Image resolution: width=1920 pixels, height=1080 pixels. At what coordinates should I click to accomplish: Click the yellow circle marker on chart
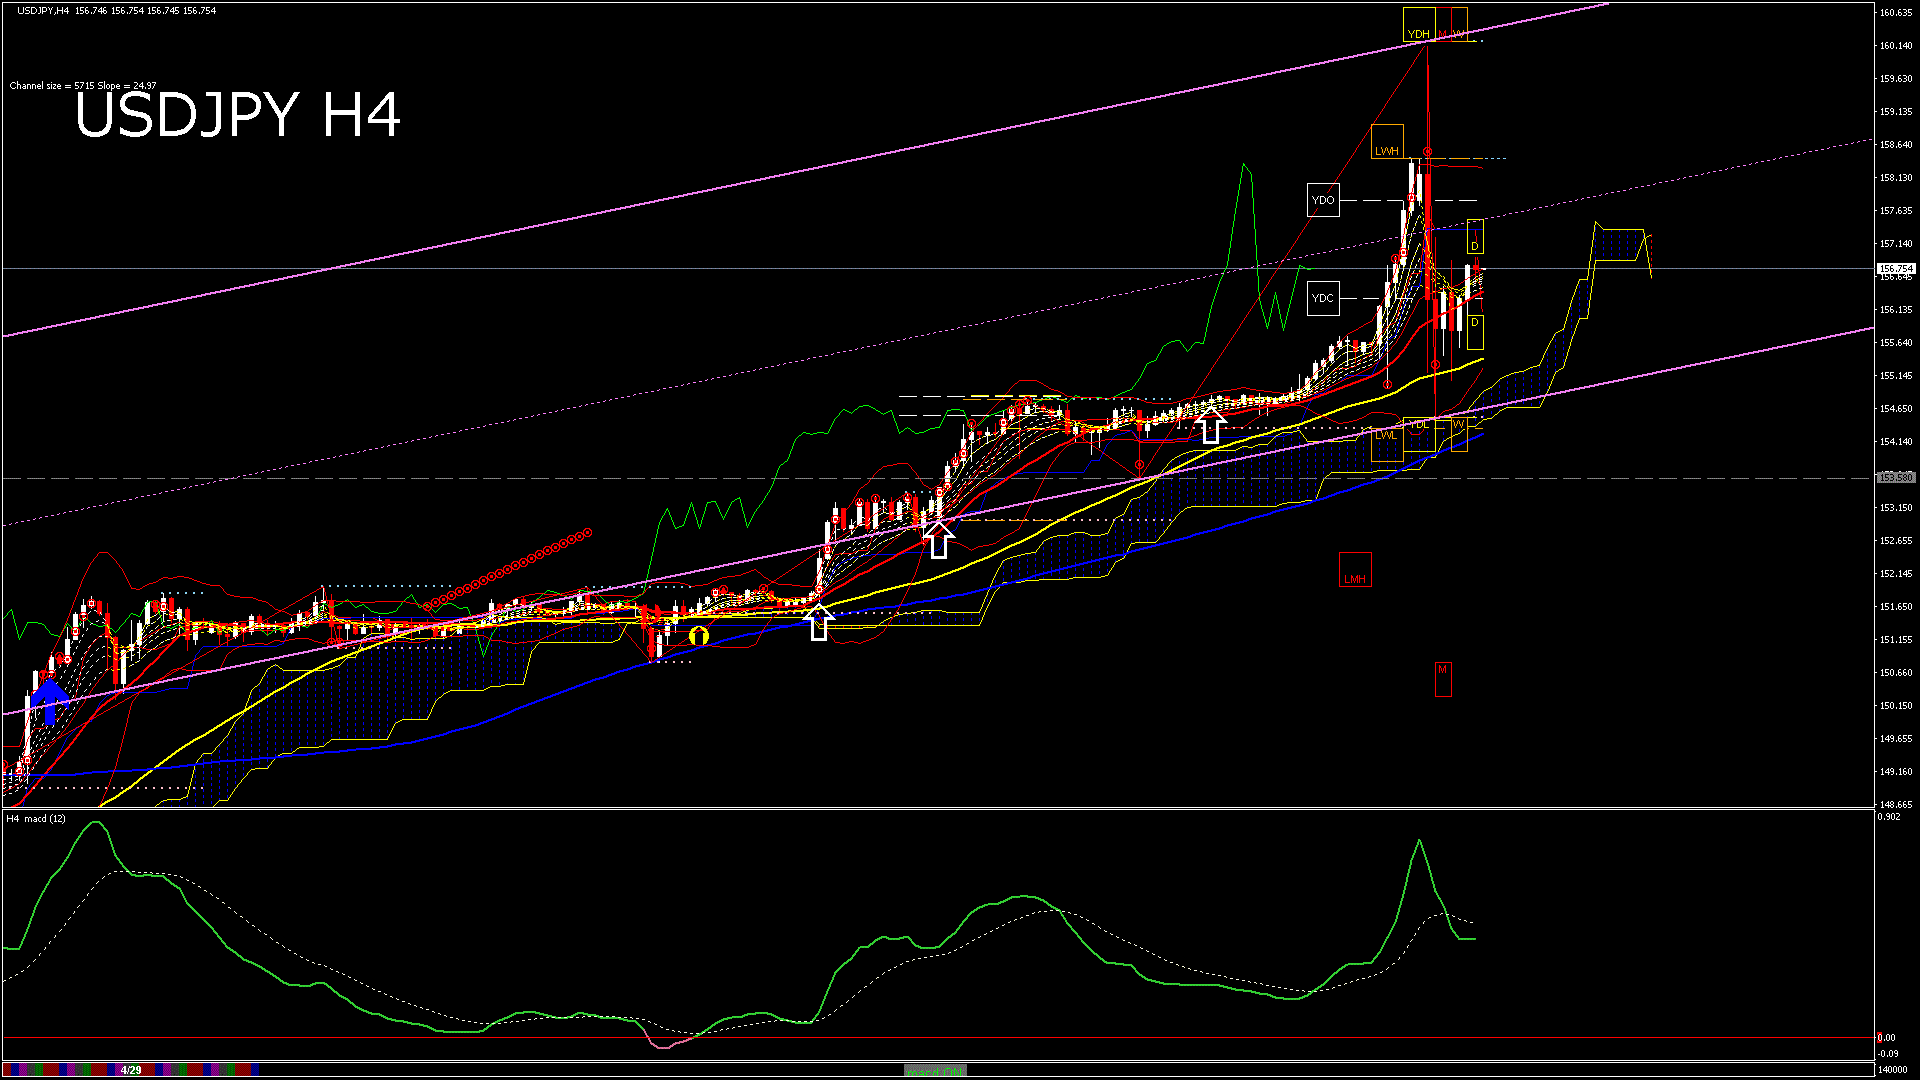coord(698,635)
